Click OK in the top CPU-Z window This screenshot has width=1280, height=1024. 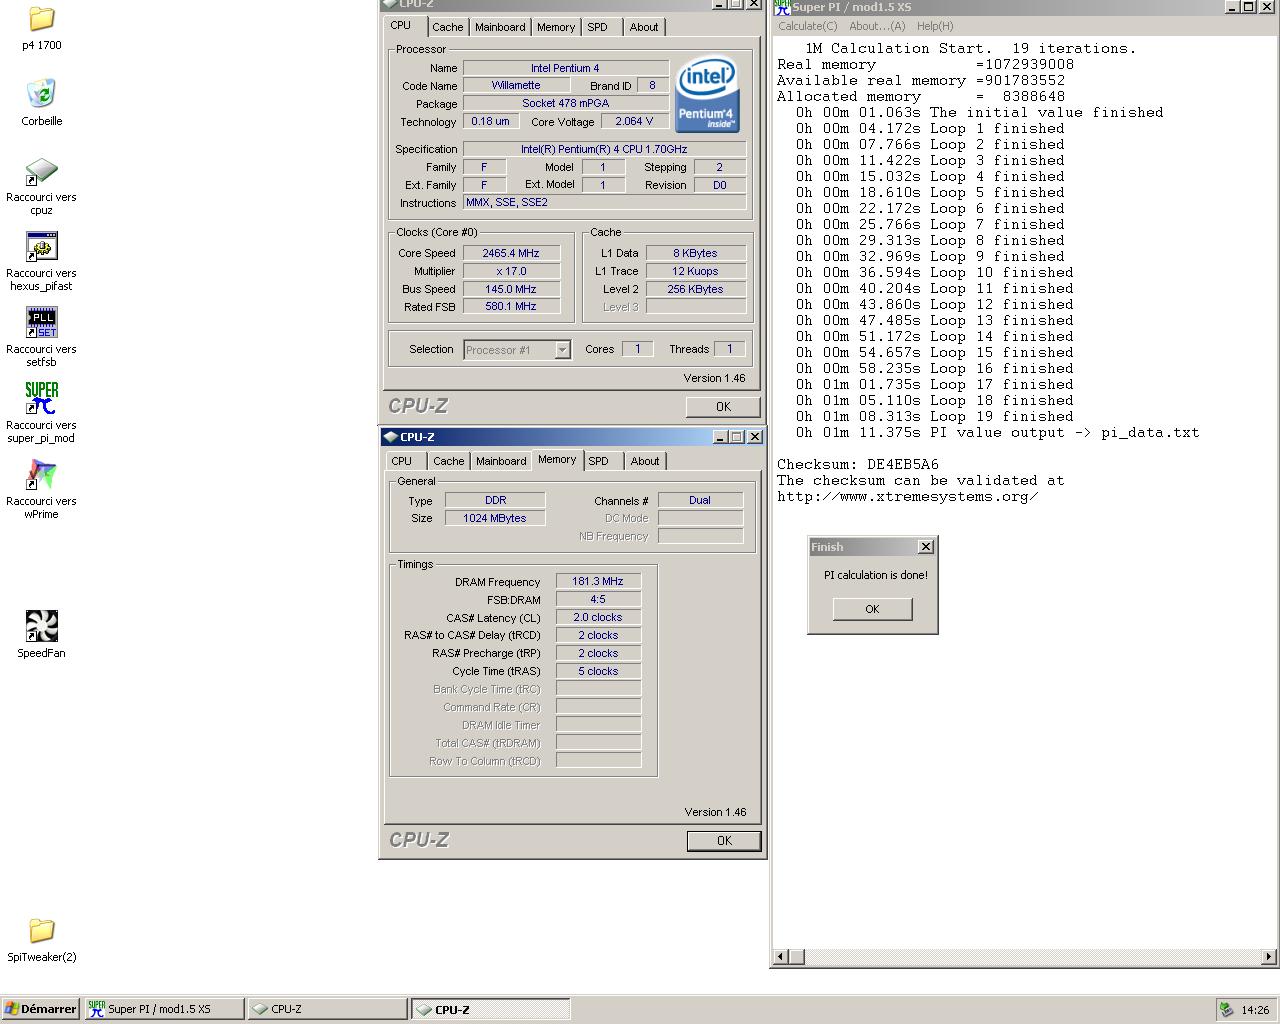click(723, 407)
